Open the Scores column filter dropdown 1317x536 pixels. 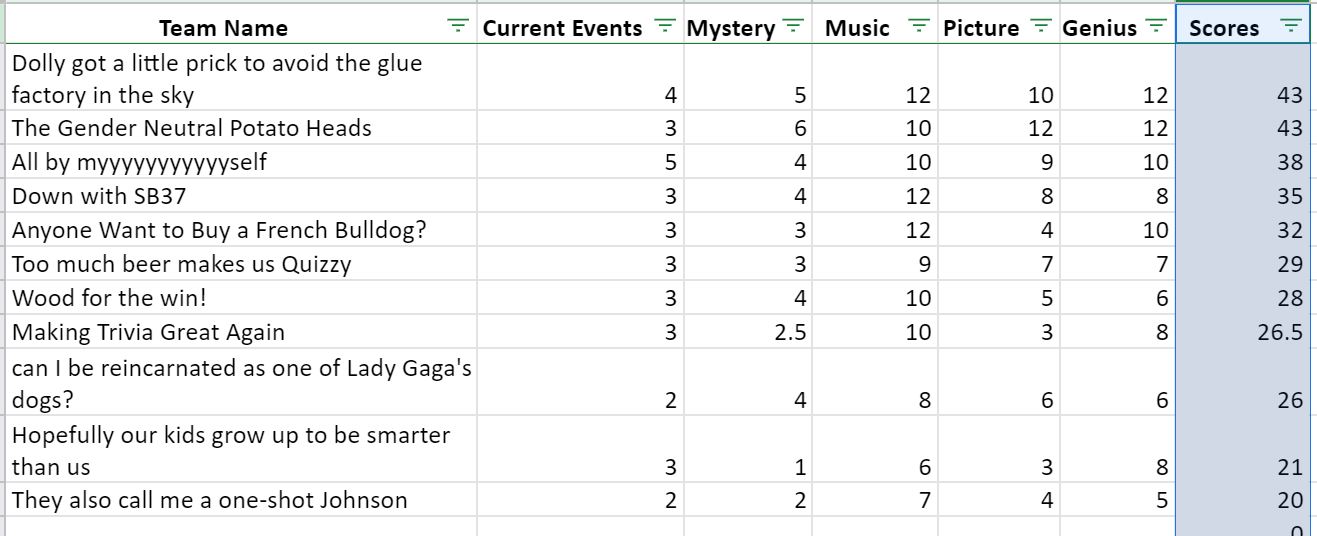(1292, 26)
